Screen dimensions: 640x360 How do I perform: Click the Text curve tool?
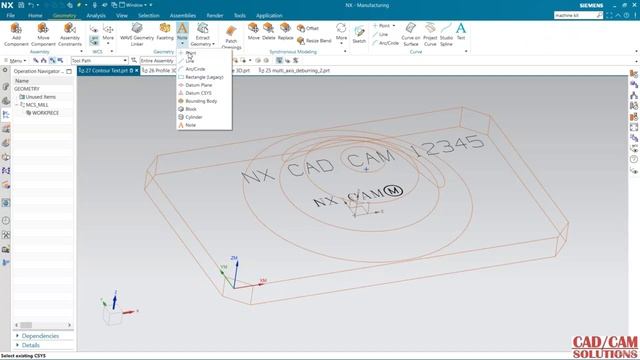click(461, 31)
